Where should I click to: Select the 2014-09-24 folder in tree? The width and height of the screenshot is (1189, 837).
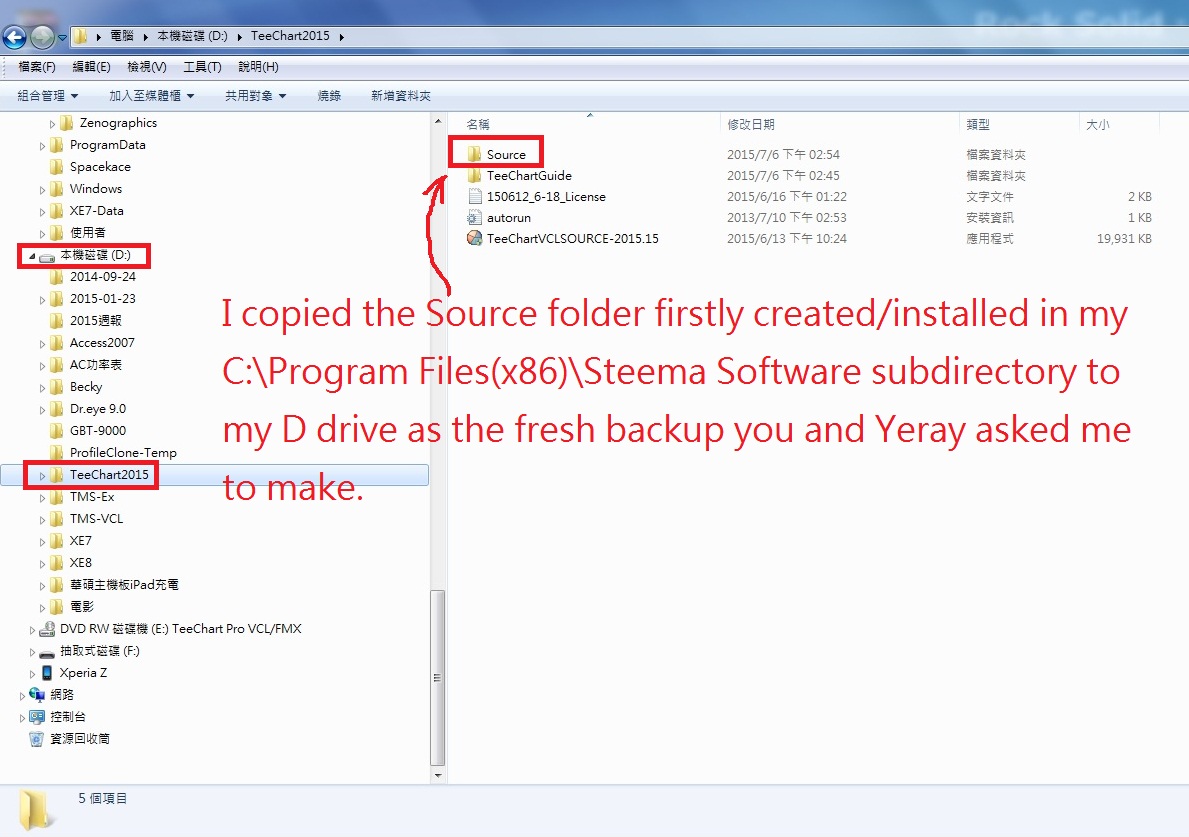click(x=102, y=277)
